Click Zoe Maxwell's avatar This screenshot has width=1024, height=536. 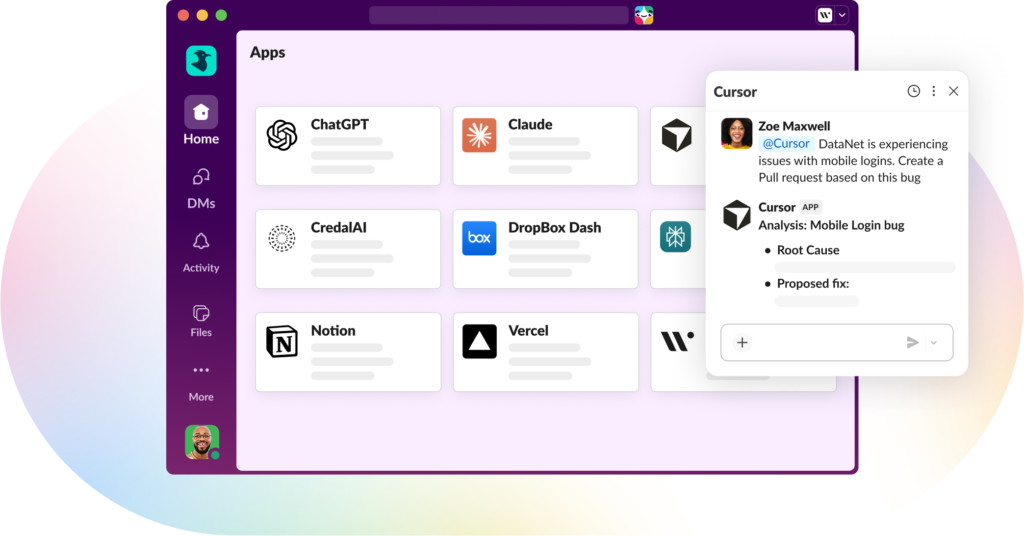[x=736, y=134]
